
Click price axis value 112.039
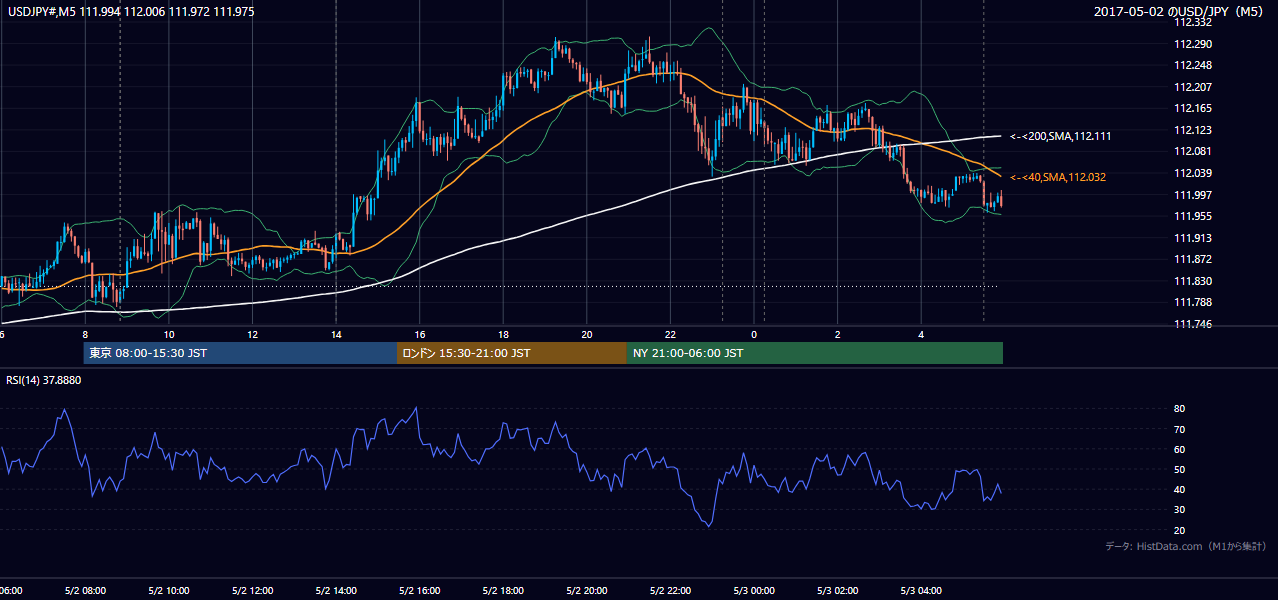click(x=1195, y=173)
